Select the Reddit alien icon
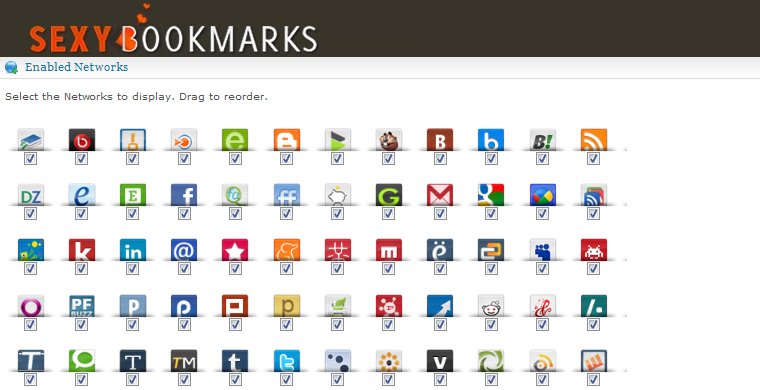This screenshot has width=760, height=390. (491, 306)
